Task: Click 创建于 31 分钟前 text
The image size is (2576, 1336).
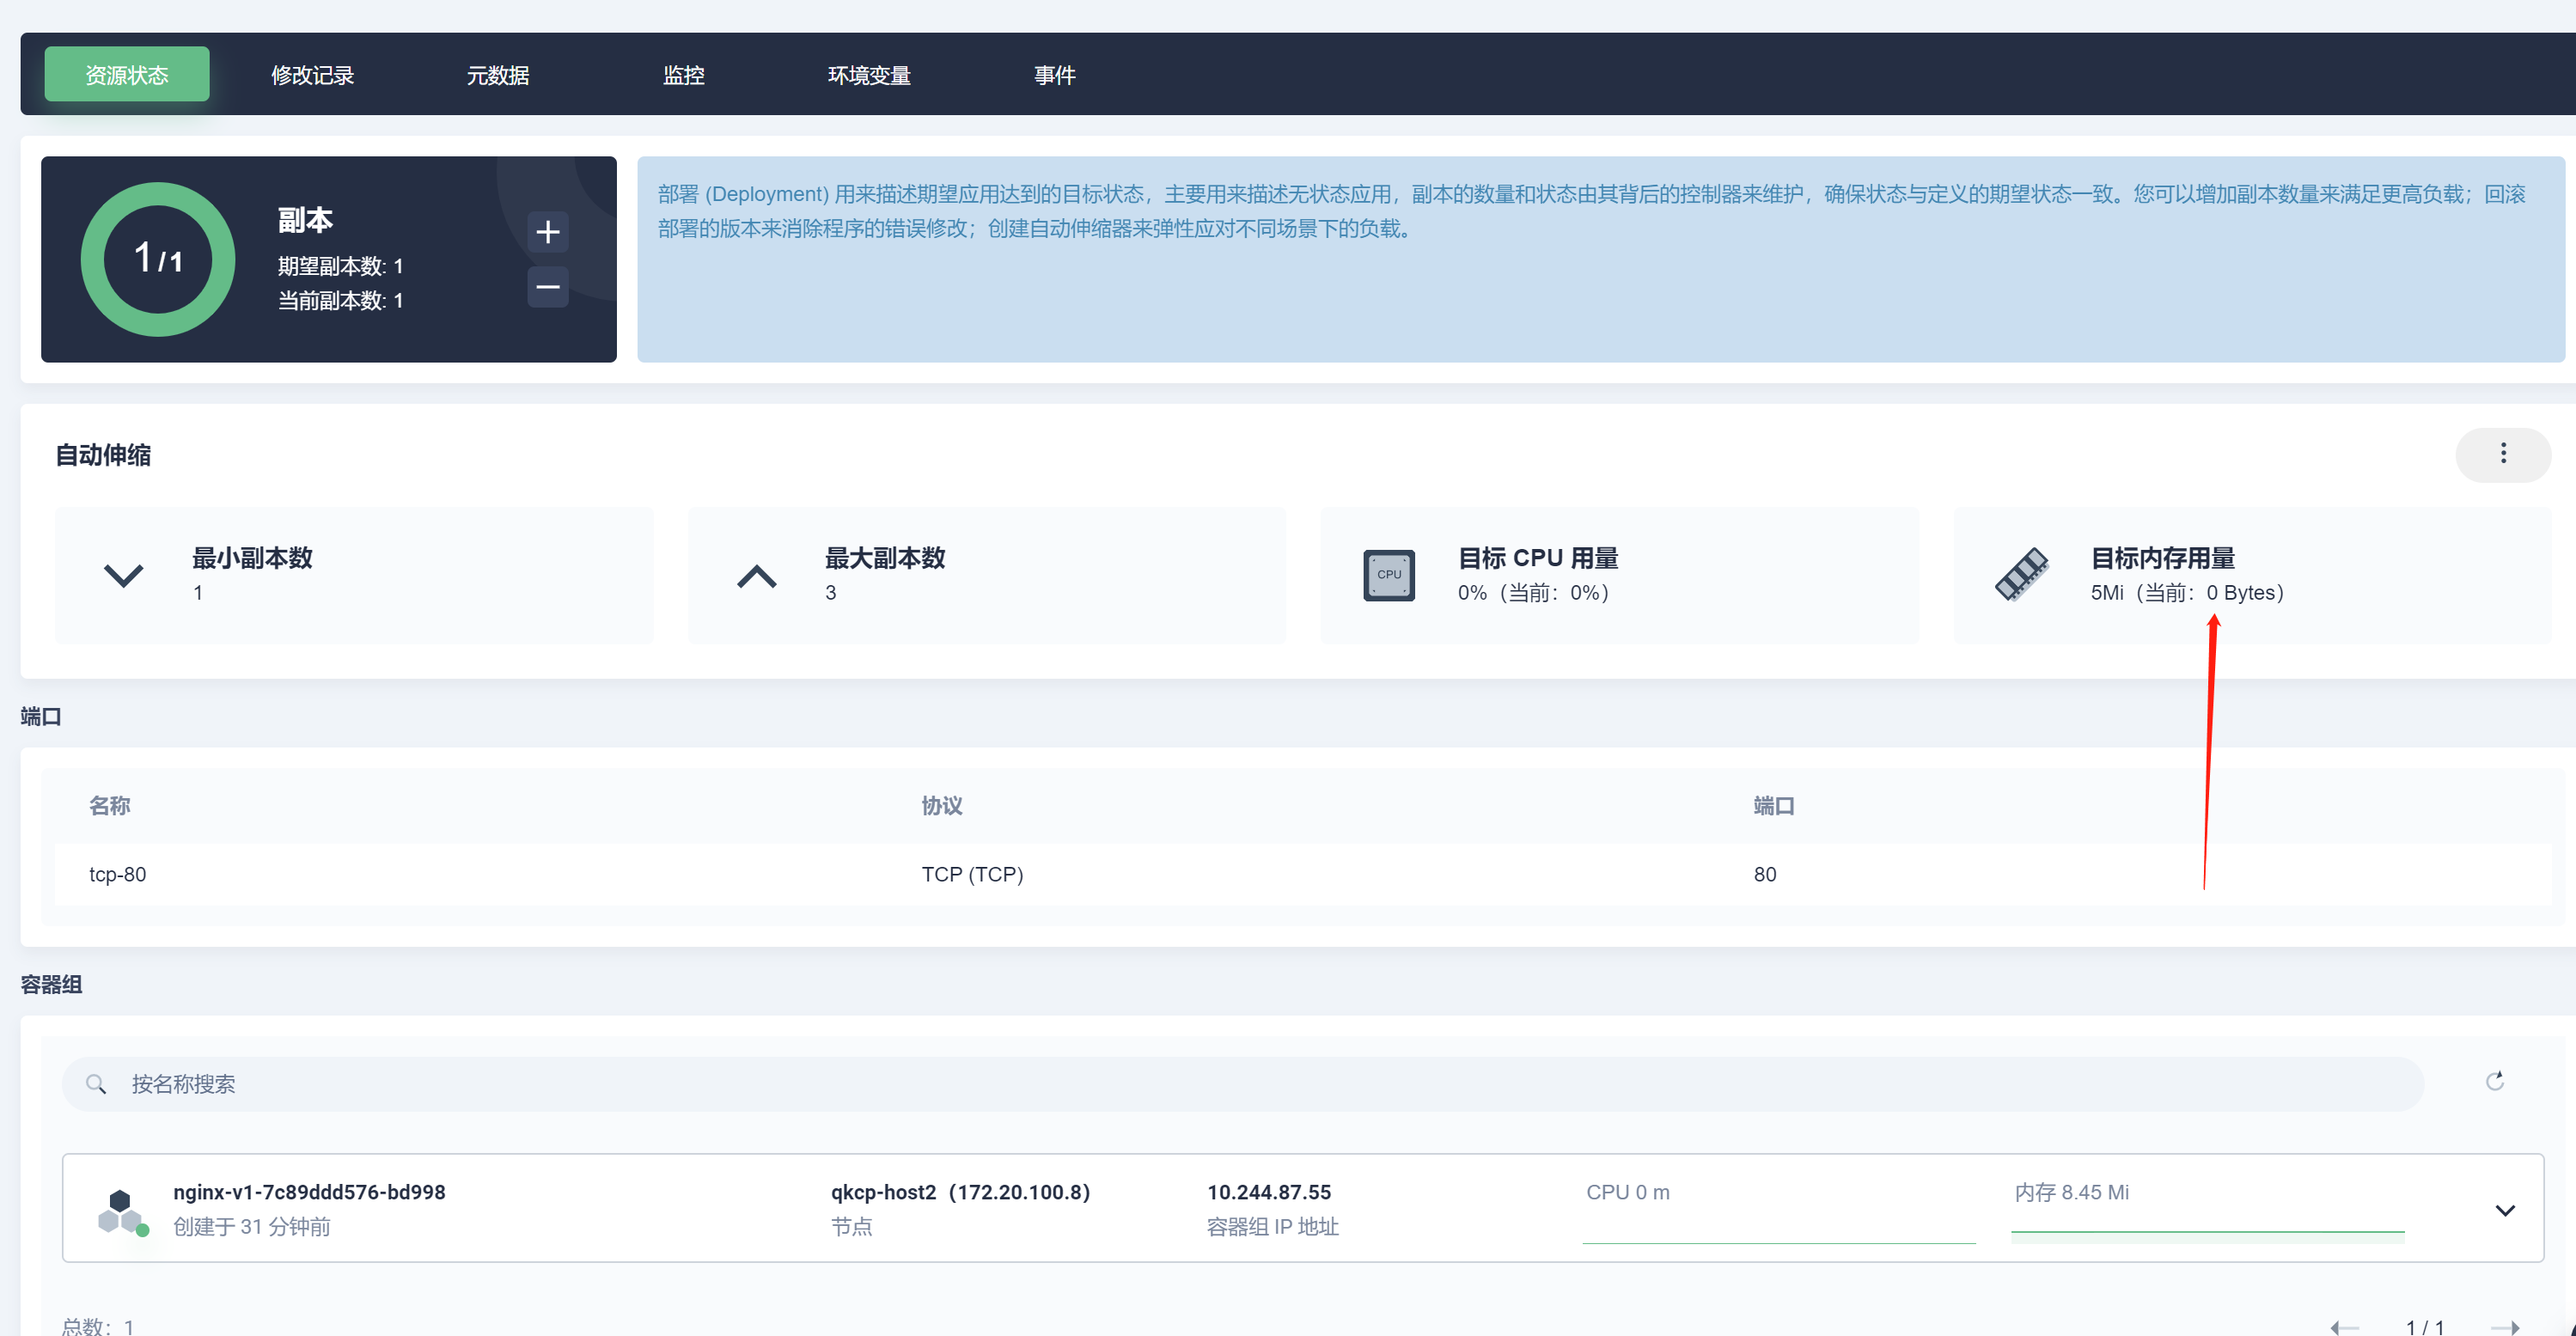Action: coord(252,1226)
